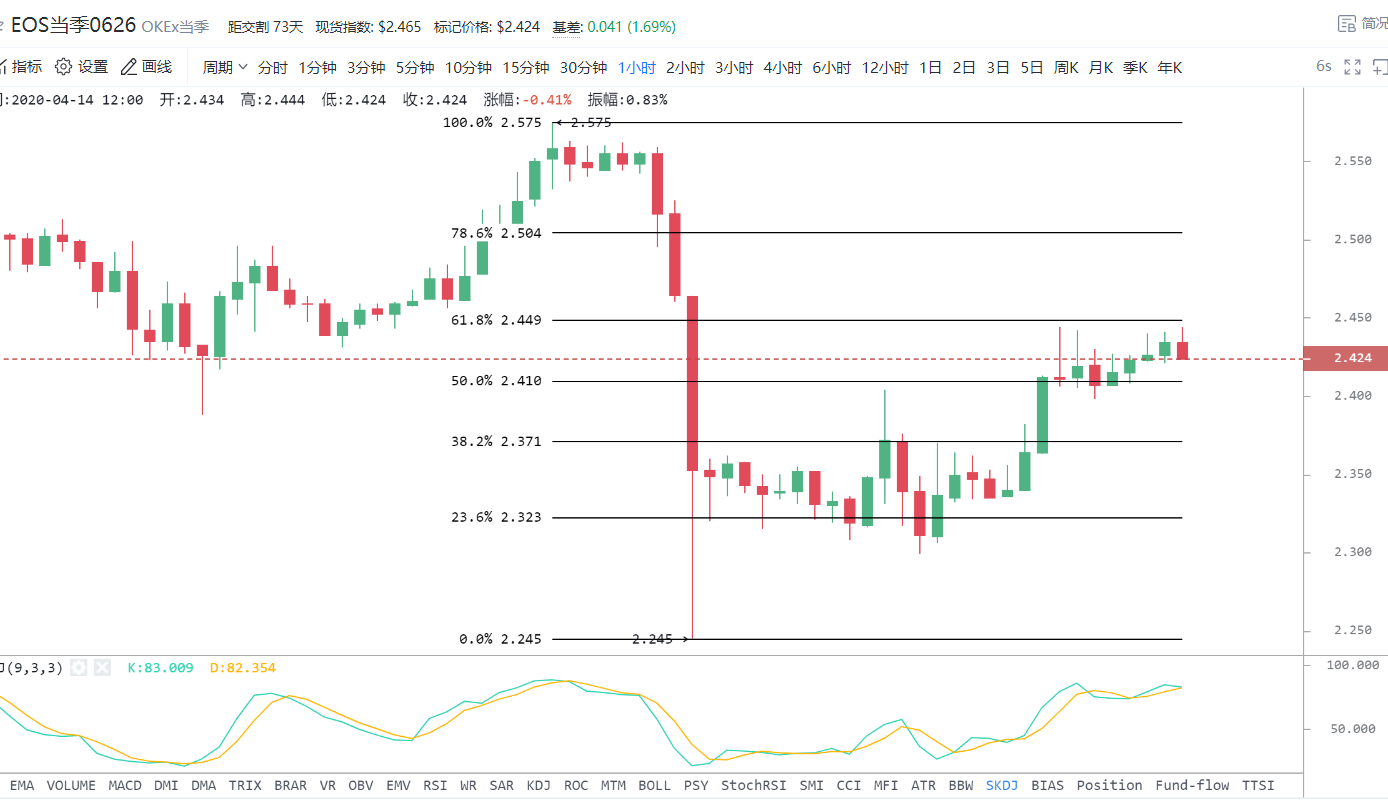Choose the PSY indicator

click(x=696, y=785)
